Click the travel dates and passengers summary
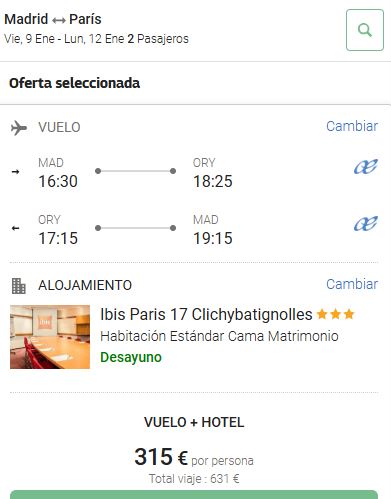 tap(96, 39)
